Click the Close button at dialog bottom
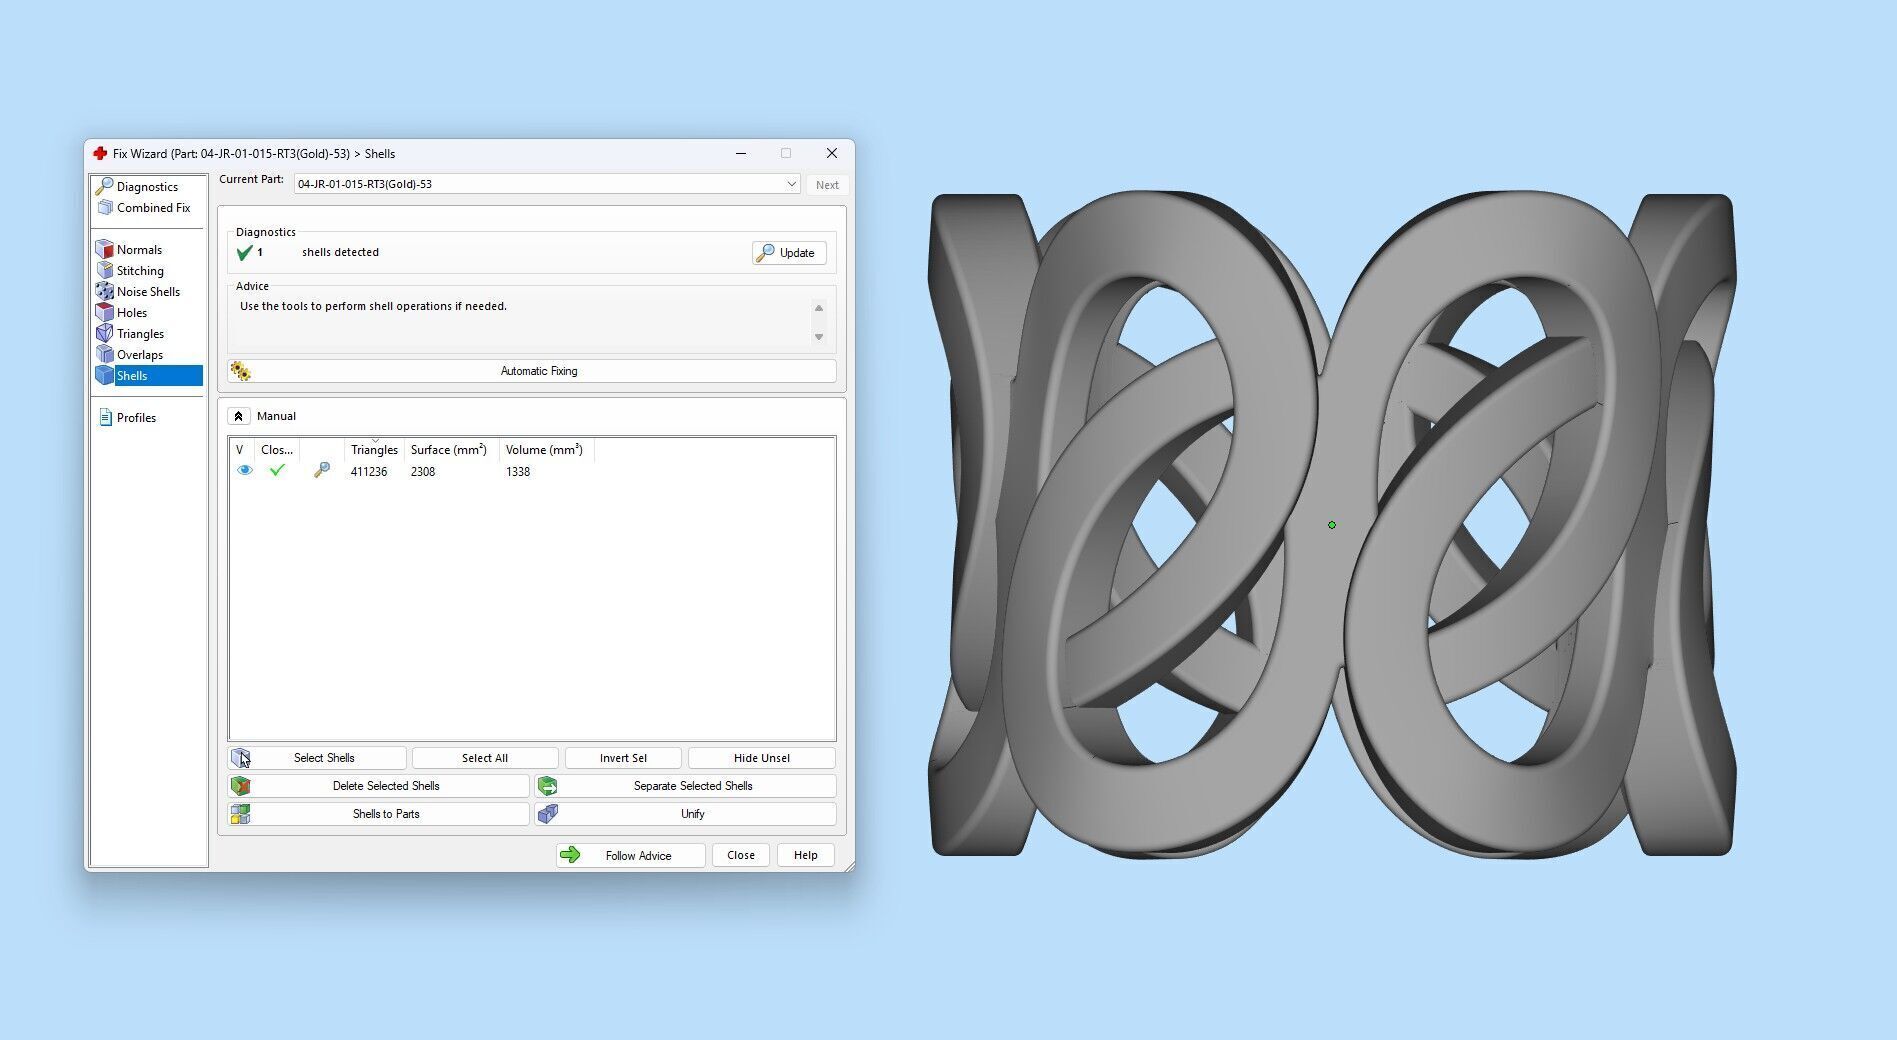1897x1040 pixels. 741,855
